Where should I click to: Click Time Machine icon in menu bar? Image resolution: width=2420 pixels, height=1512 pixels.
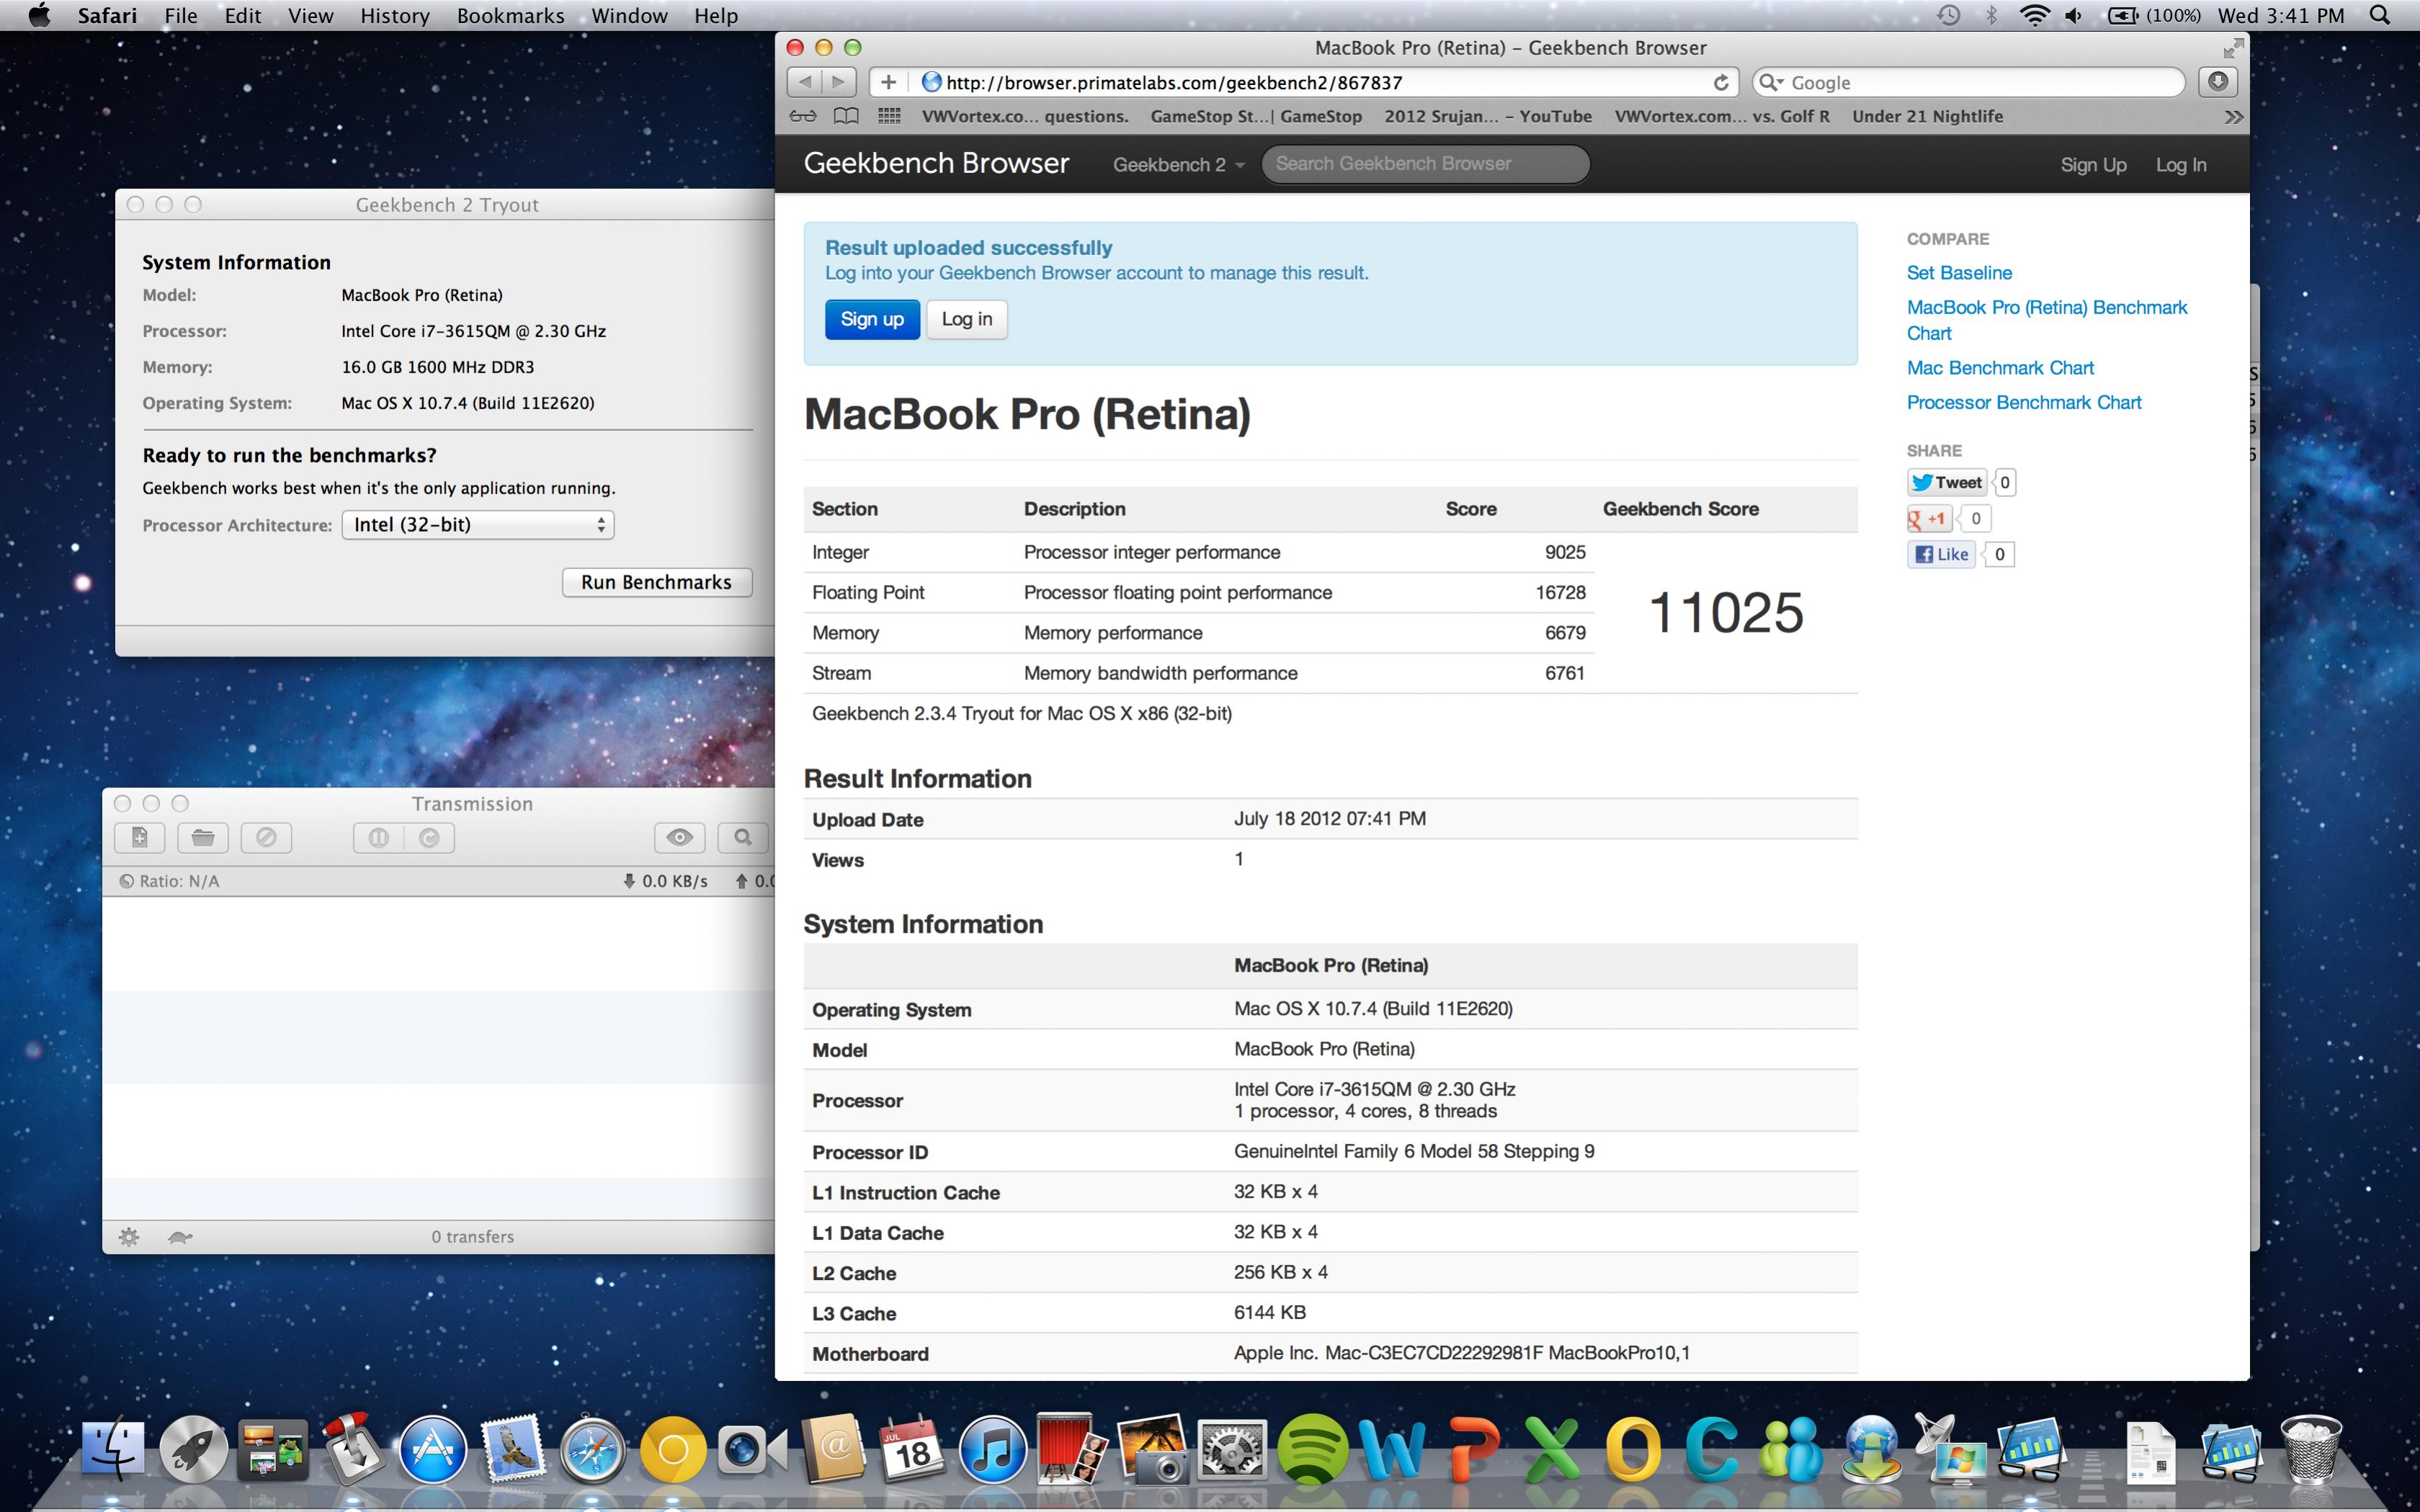(1948, 15)
